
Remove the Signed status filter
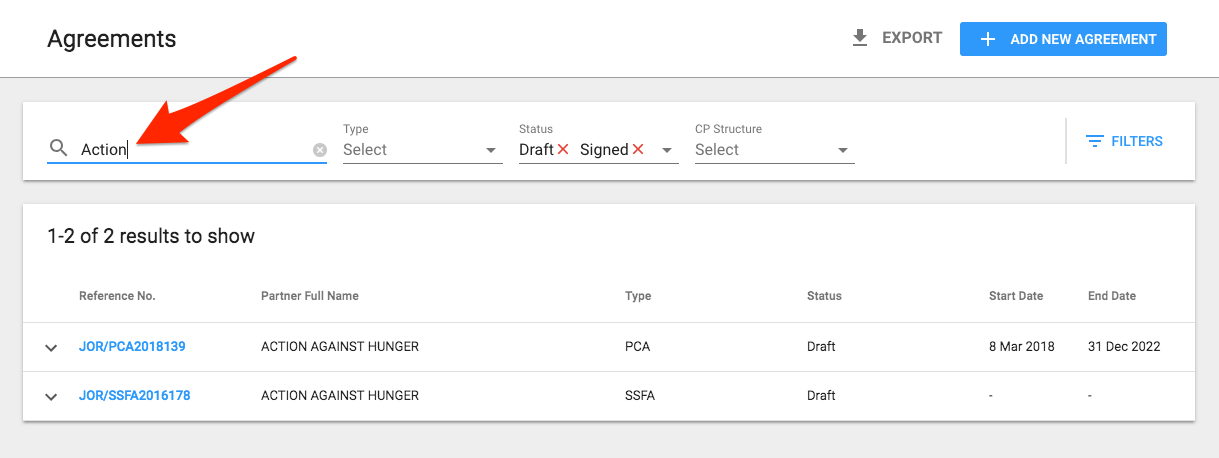[638, 149]
